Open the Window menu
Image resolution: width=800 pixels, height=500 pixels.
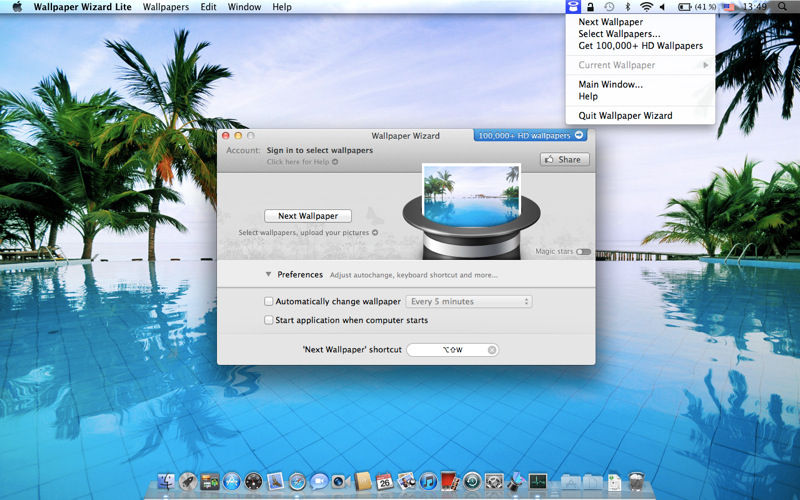[244, 7]
